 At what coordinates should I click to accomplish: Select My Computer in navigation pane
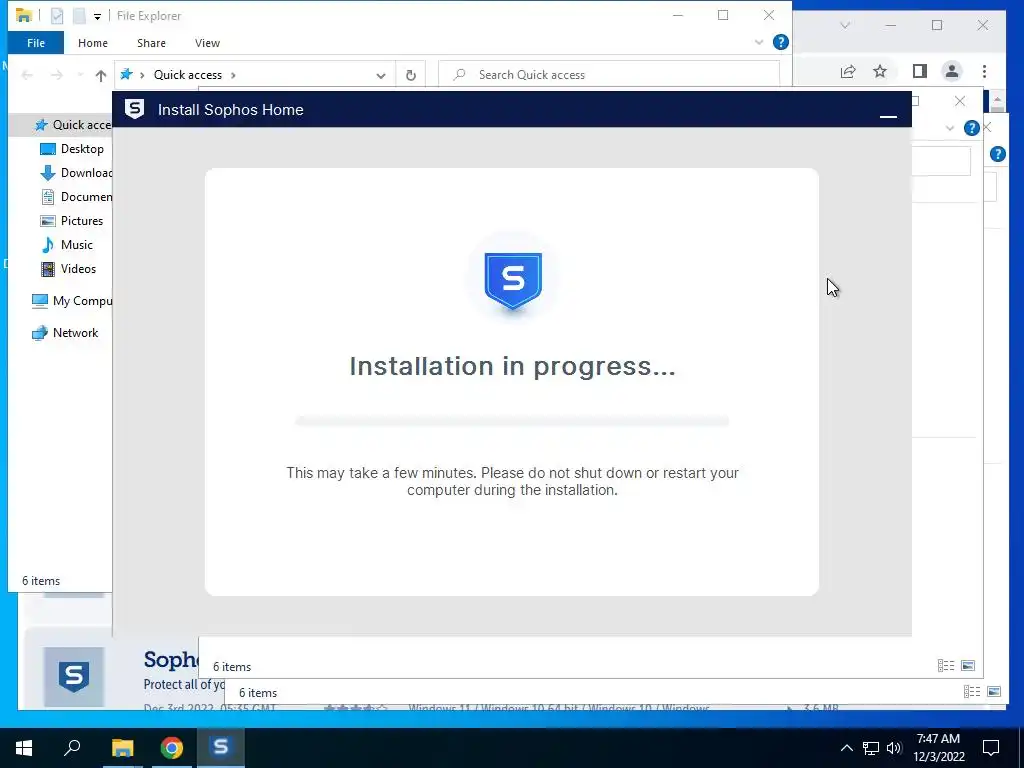pyautogui.click(x=72, y=300)
